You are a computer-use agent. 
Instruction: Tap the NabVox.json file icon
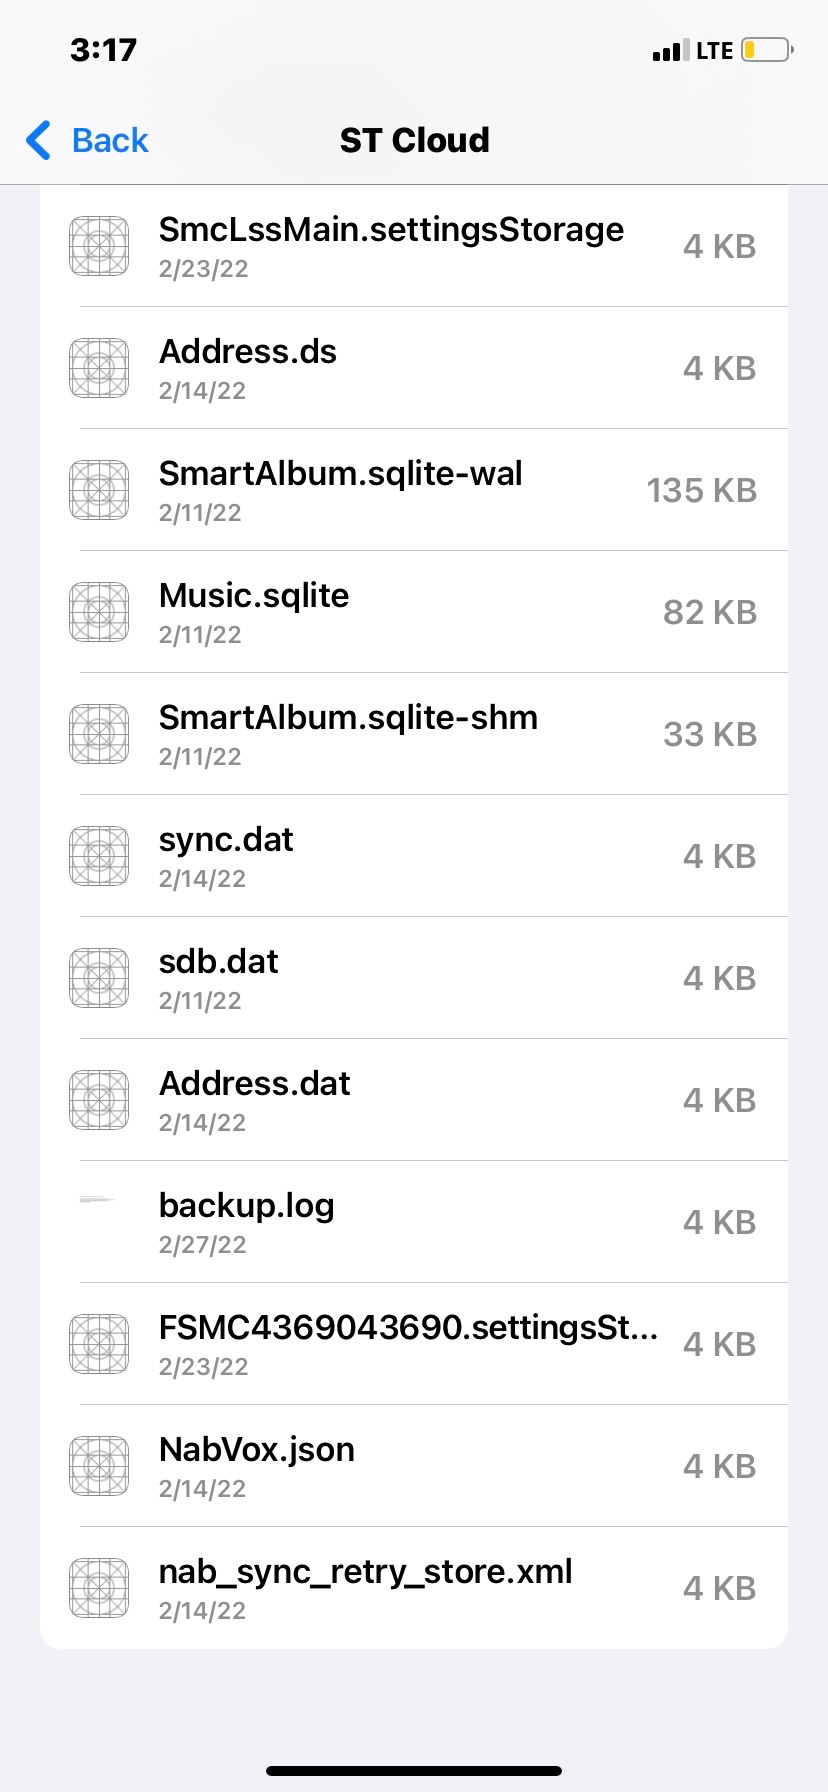[x=99, y=1466]
